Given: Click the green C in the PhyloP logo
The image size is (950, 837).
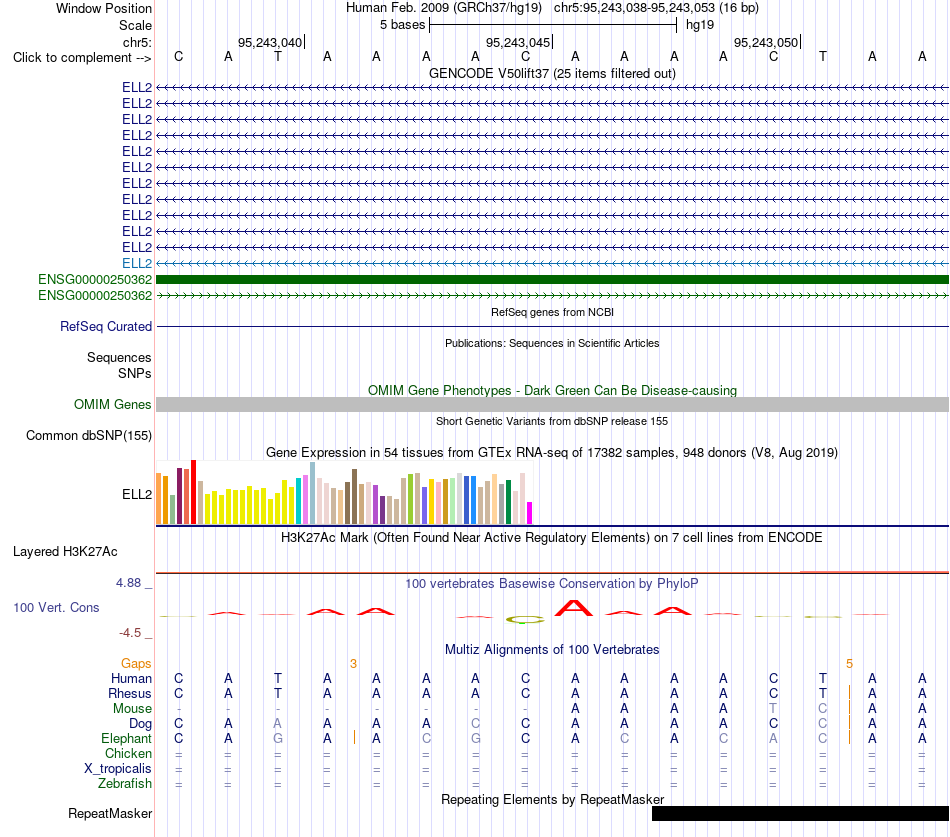Looking at the screenshot, I should (x=525, y=619).
